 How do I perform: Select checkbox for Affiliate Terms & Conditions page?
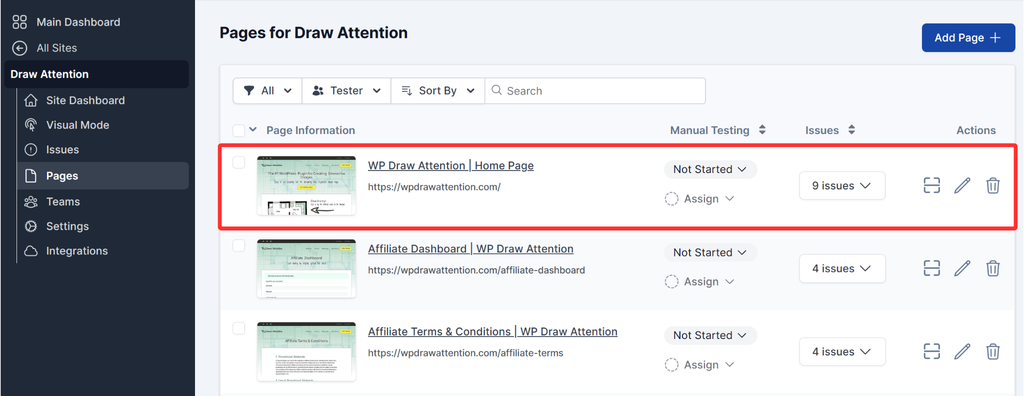pyautogui.click(x=239, y=328)
